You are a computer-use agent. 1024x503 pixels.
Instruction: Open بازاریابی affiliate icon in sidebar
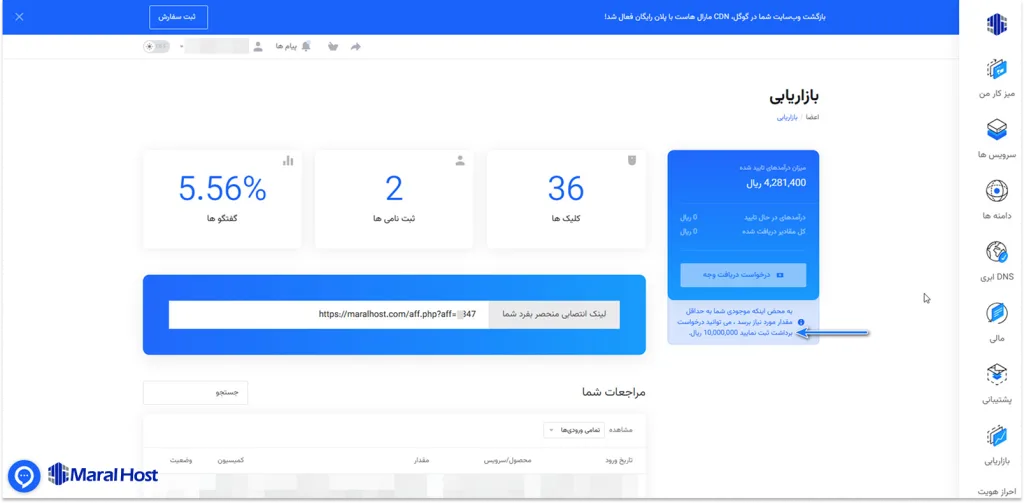coord(997,436)
